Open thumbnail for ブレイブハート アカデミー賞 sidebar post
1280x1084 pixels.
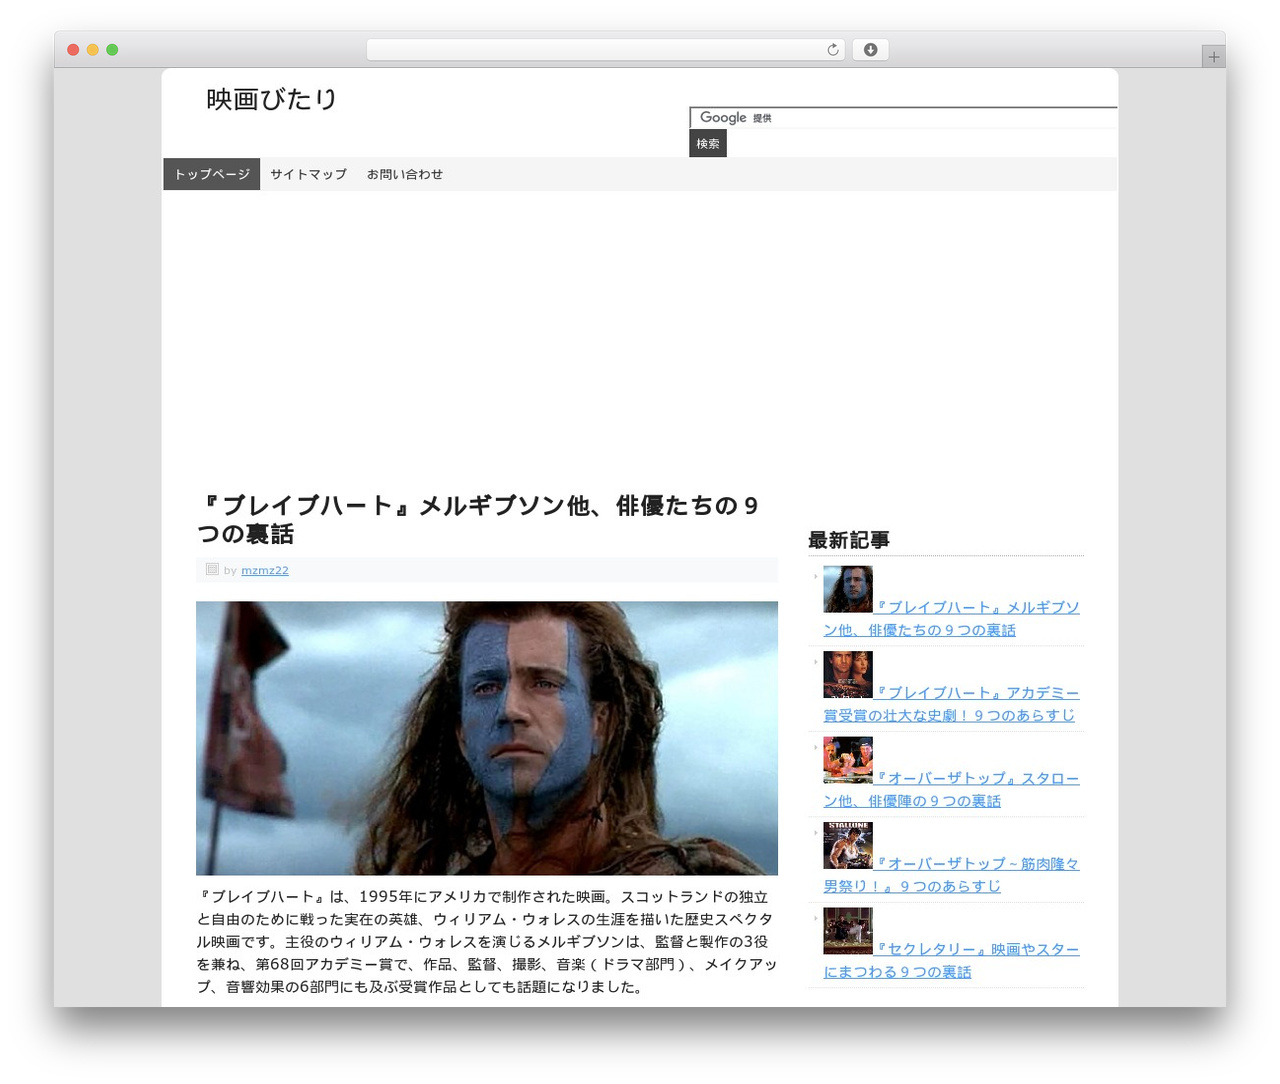(848, 675)
